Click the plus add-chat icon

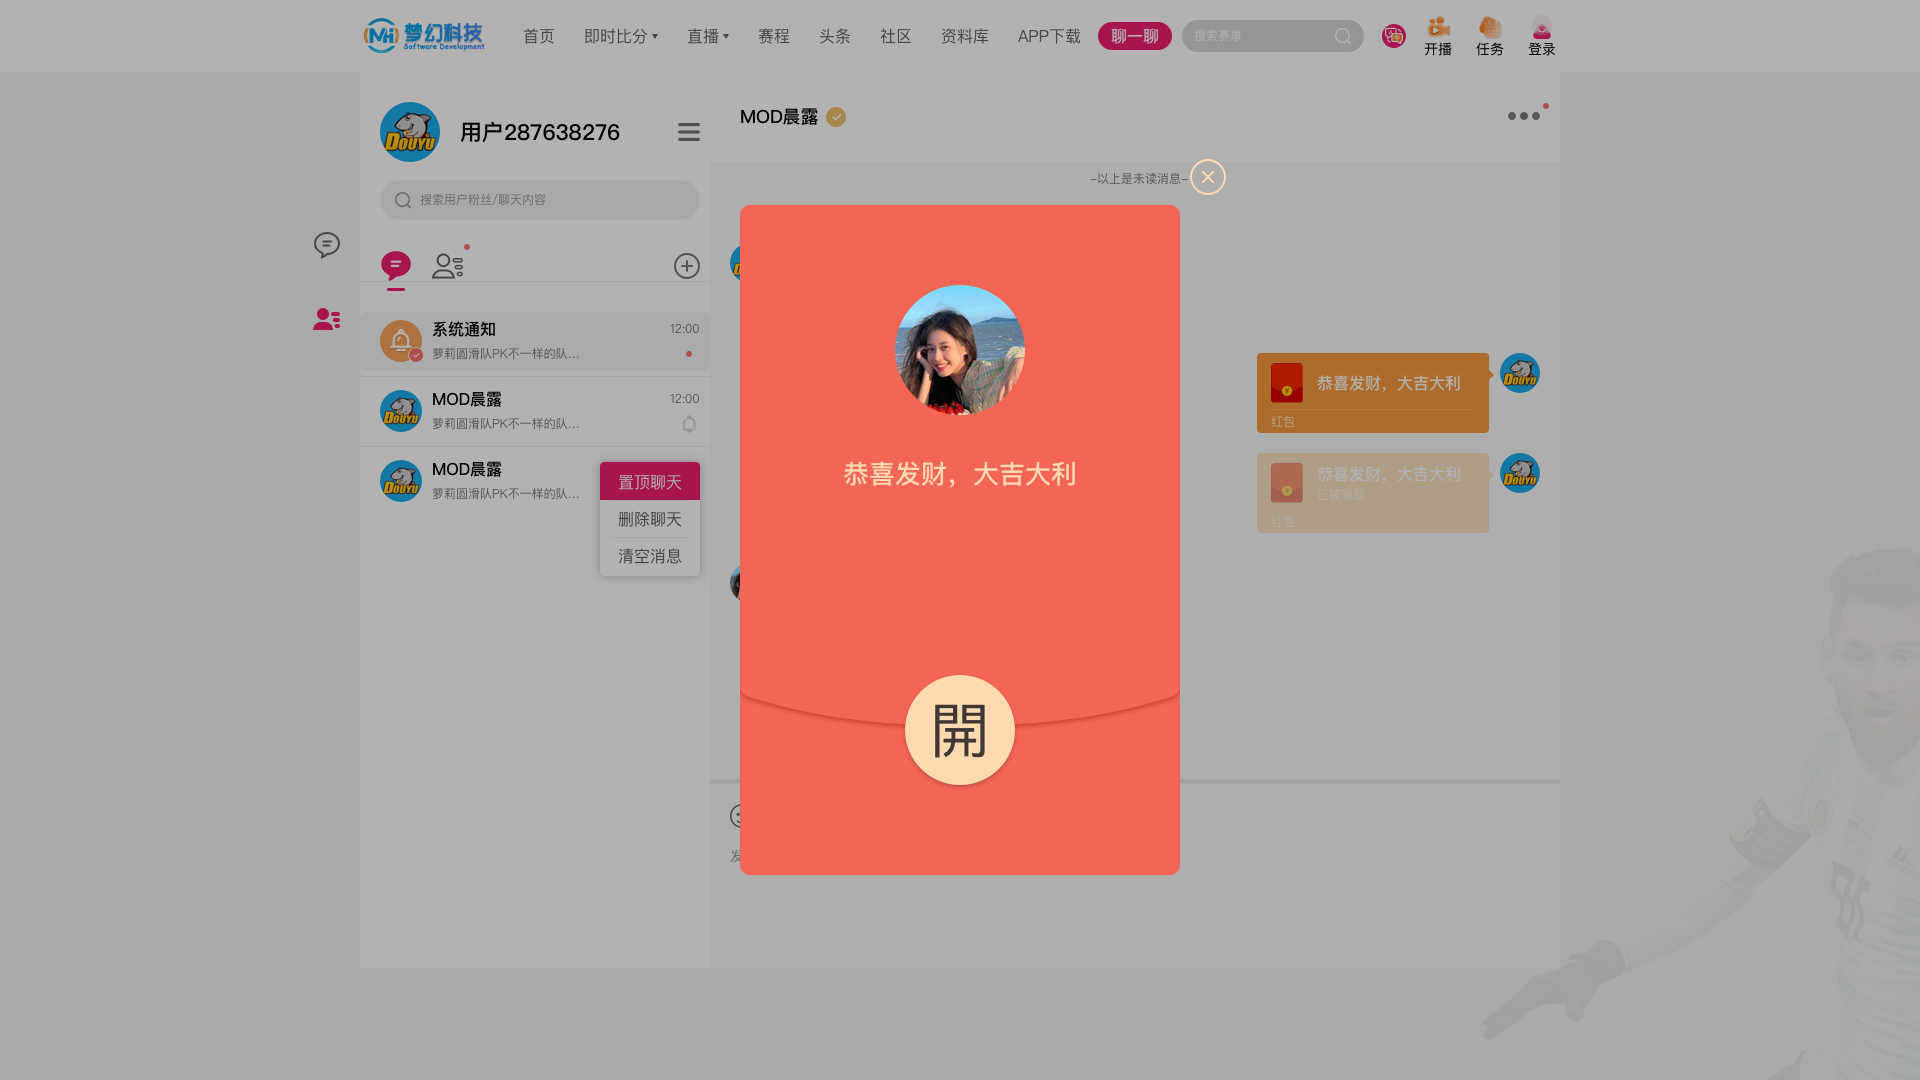click(x=687, y=266)
